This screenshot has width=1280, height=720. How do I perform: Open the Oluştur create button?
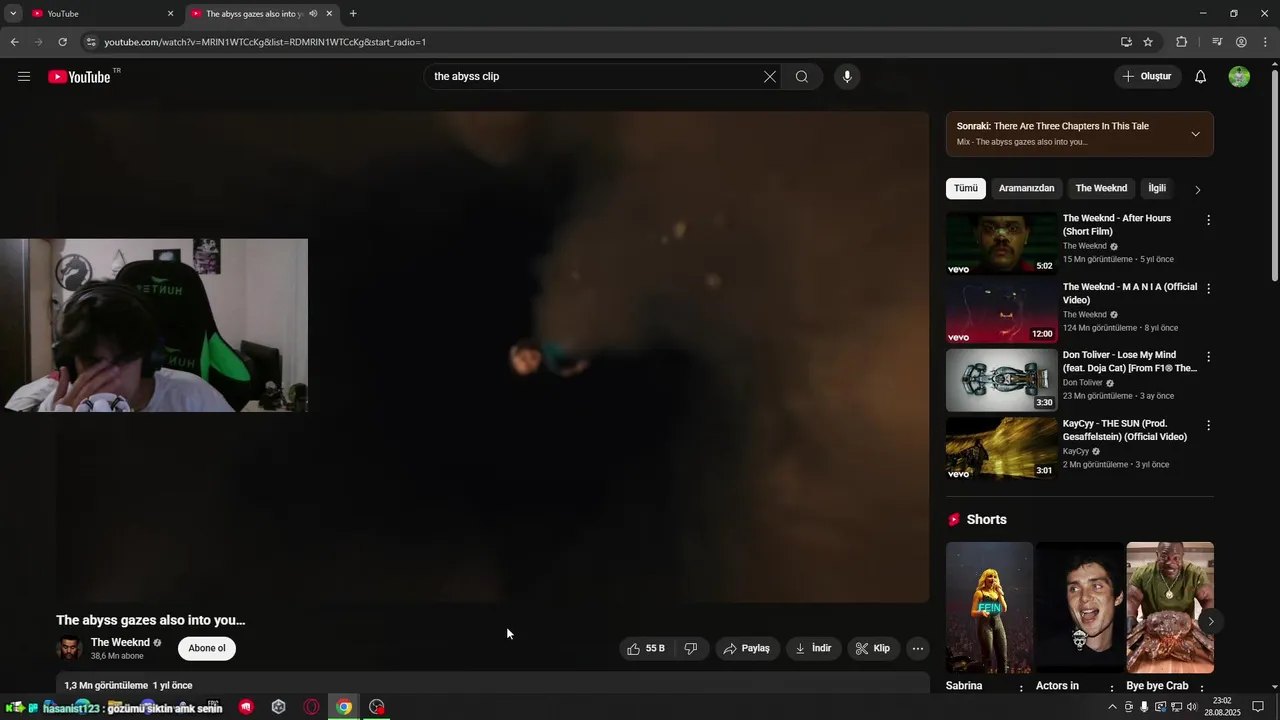[1148, 77]
